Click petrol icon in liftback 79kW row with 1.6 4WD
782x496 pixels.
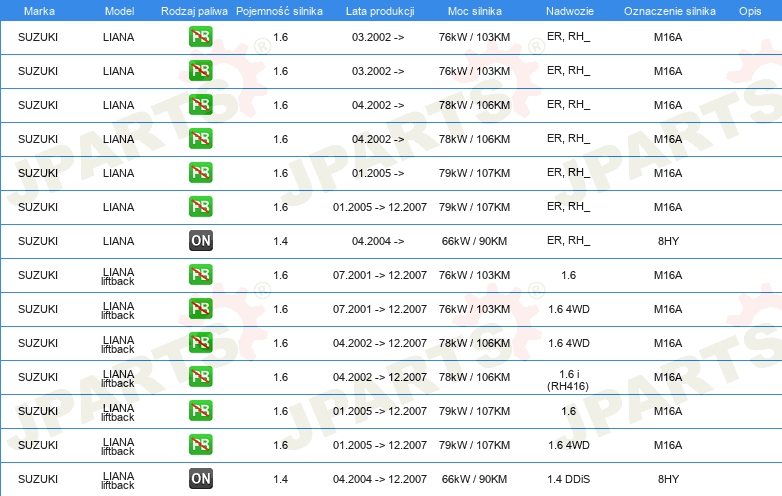[201, 445]
